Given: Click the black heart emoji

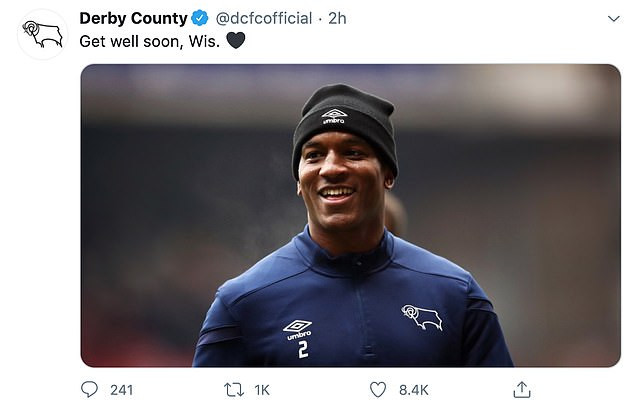Looking at the screenshot, I should 236,40.
